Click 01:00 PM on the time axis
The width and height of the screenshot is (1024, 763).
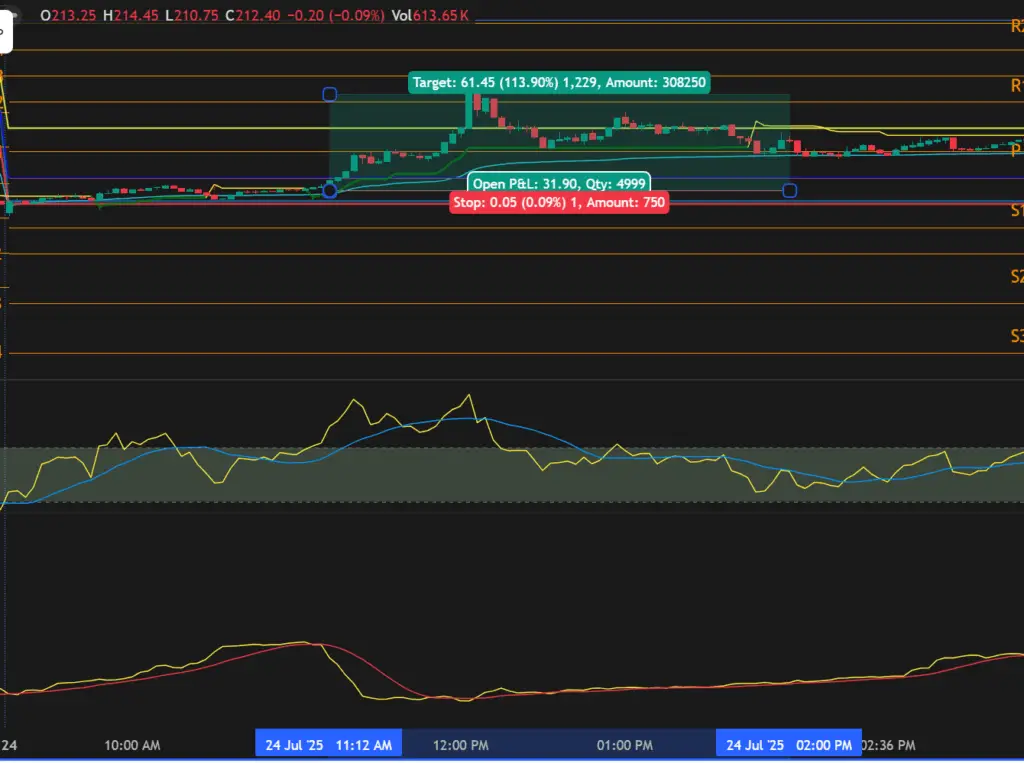[625, 745]
